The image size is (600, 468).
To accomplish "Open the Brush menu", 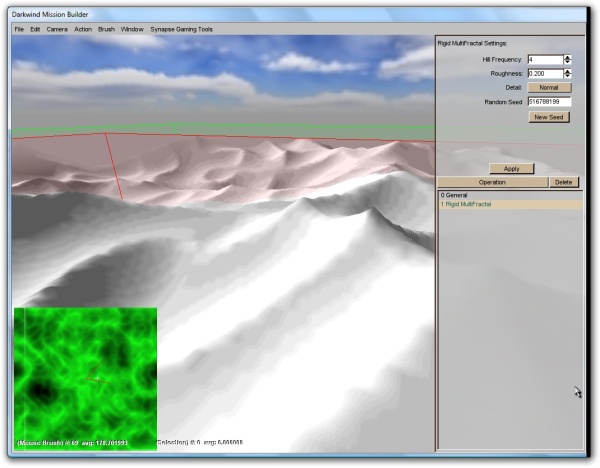I will tap(106, 29).
